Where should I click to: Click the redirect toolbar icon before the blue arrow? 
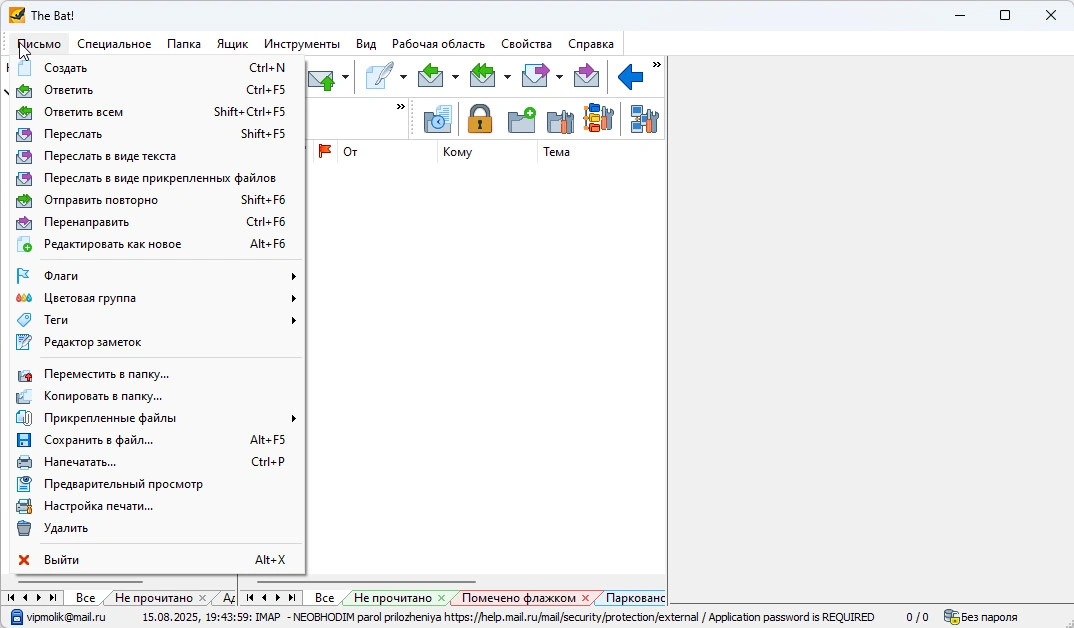586,76
